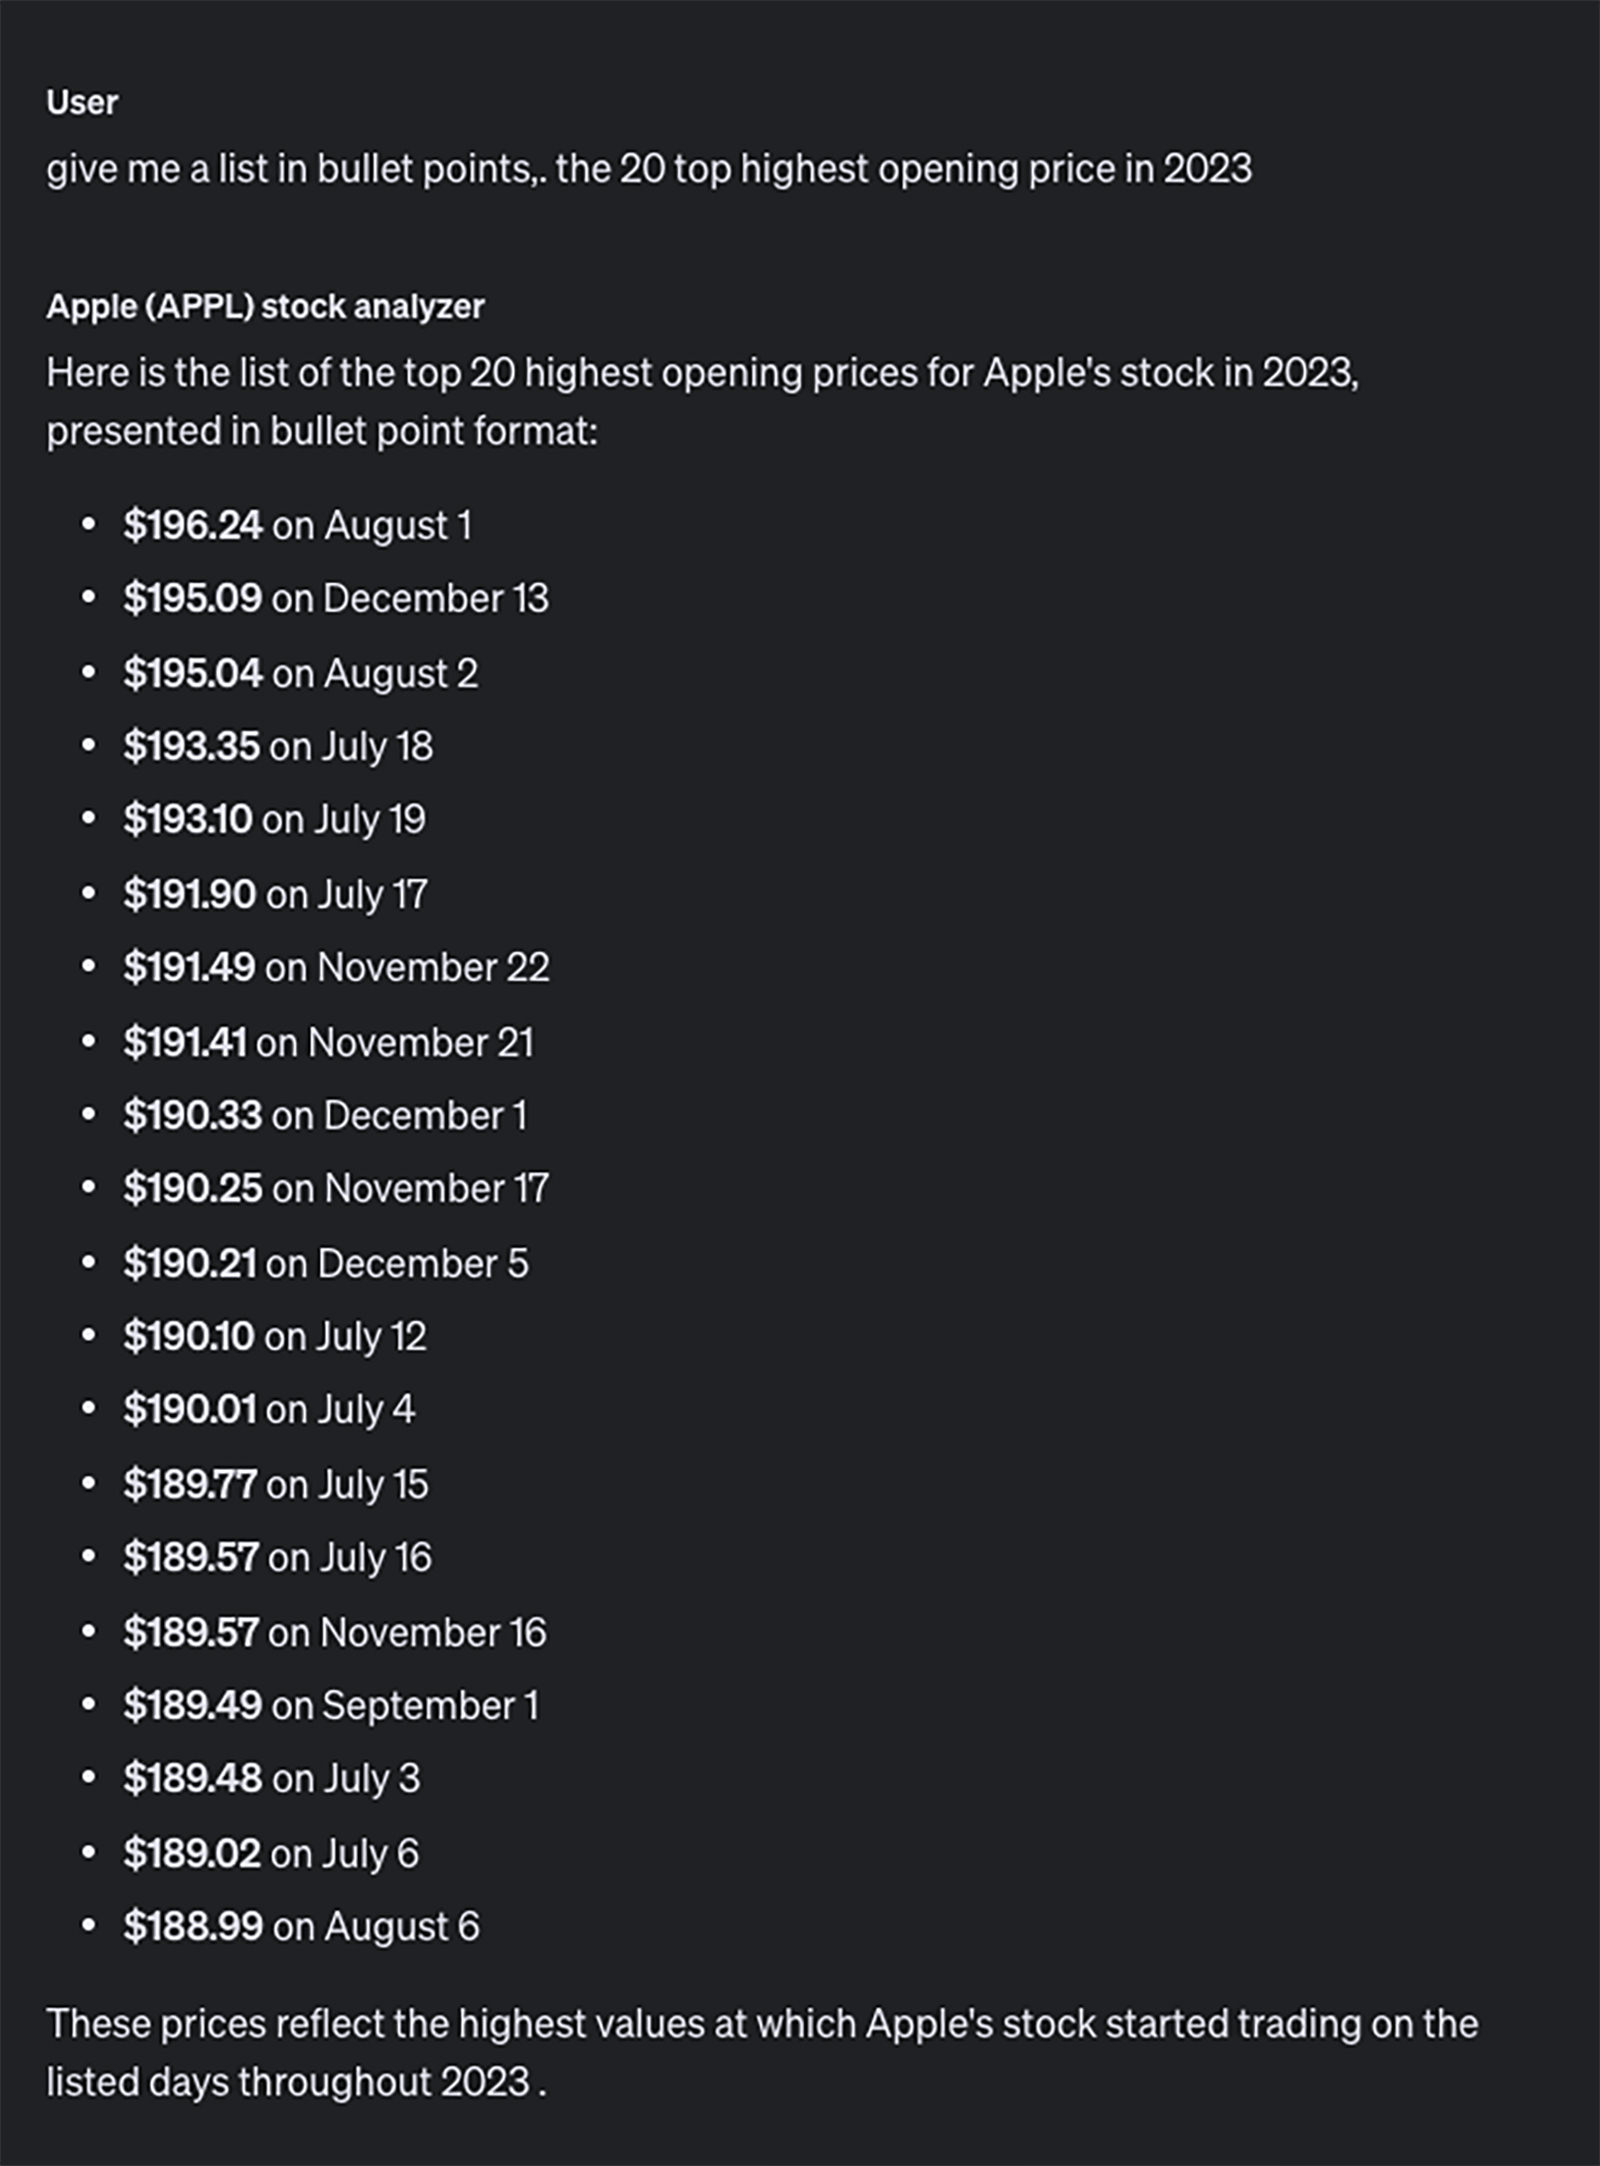Image resolution: width=1600 pixels, height=2166 pixels.
Task: Select the $193.35 on July 18 entry
Action: [278, 746]
